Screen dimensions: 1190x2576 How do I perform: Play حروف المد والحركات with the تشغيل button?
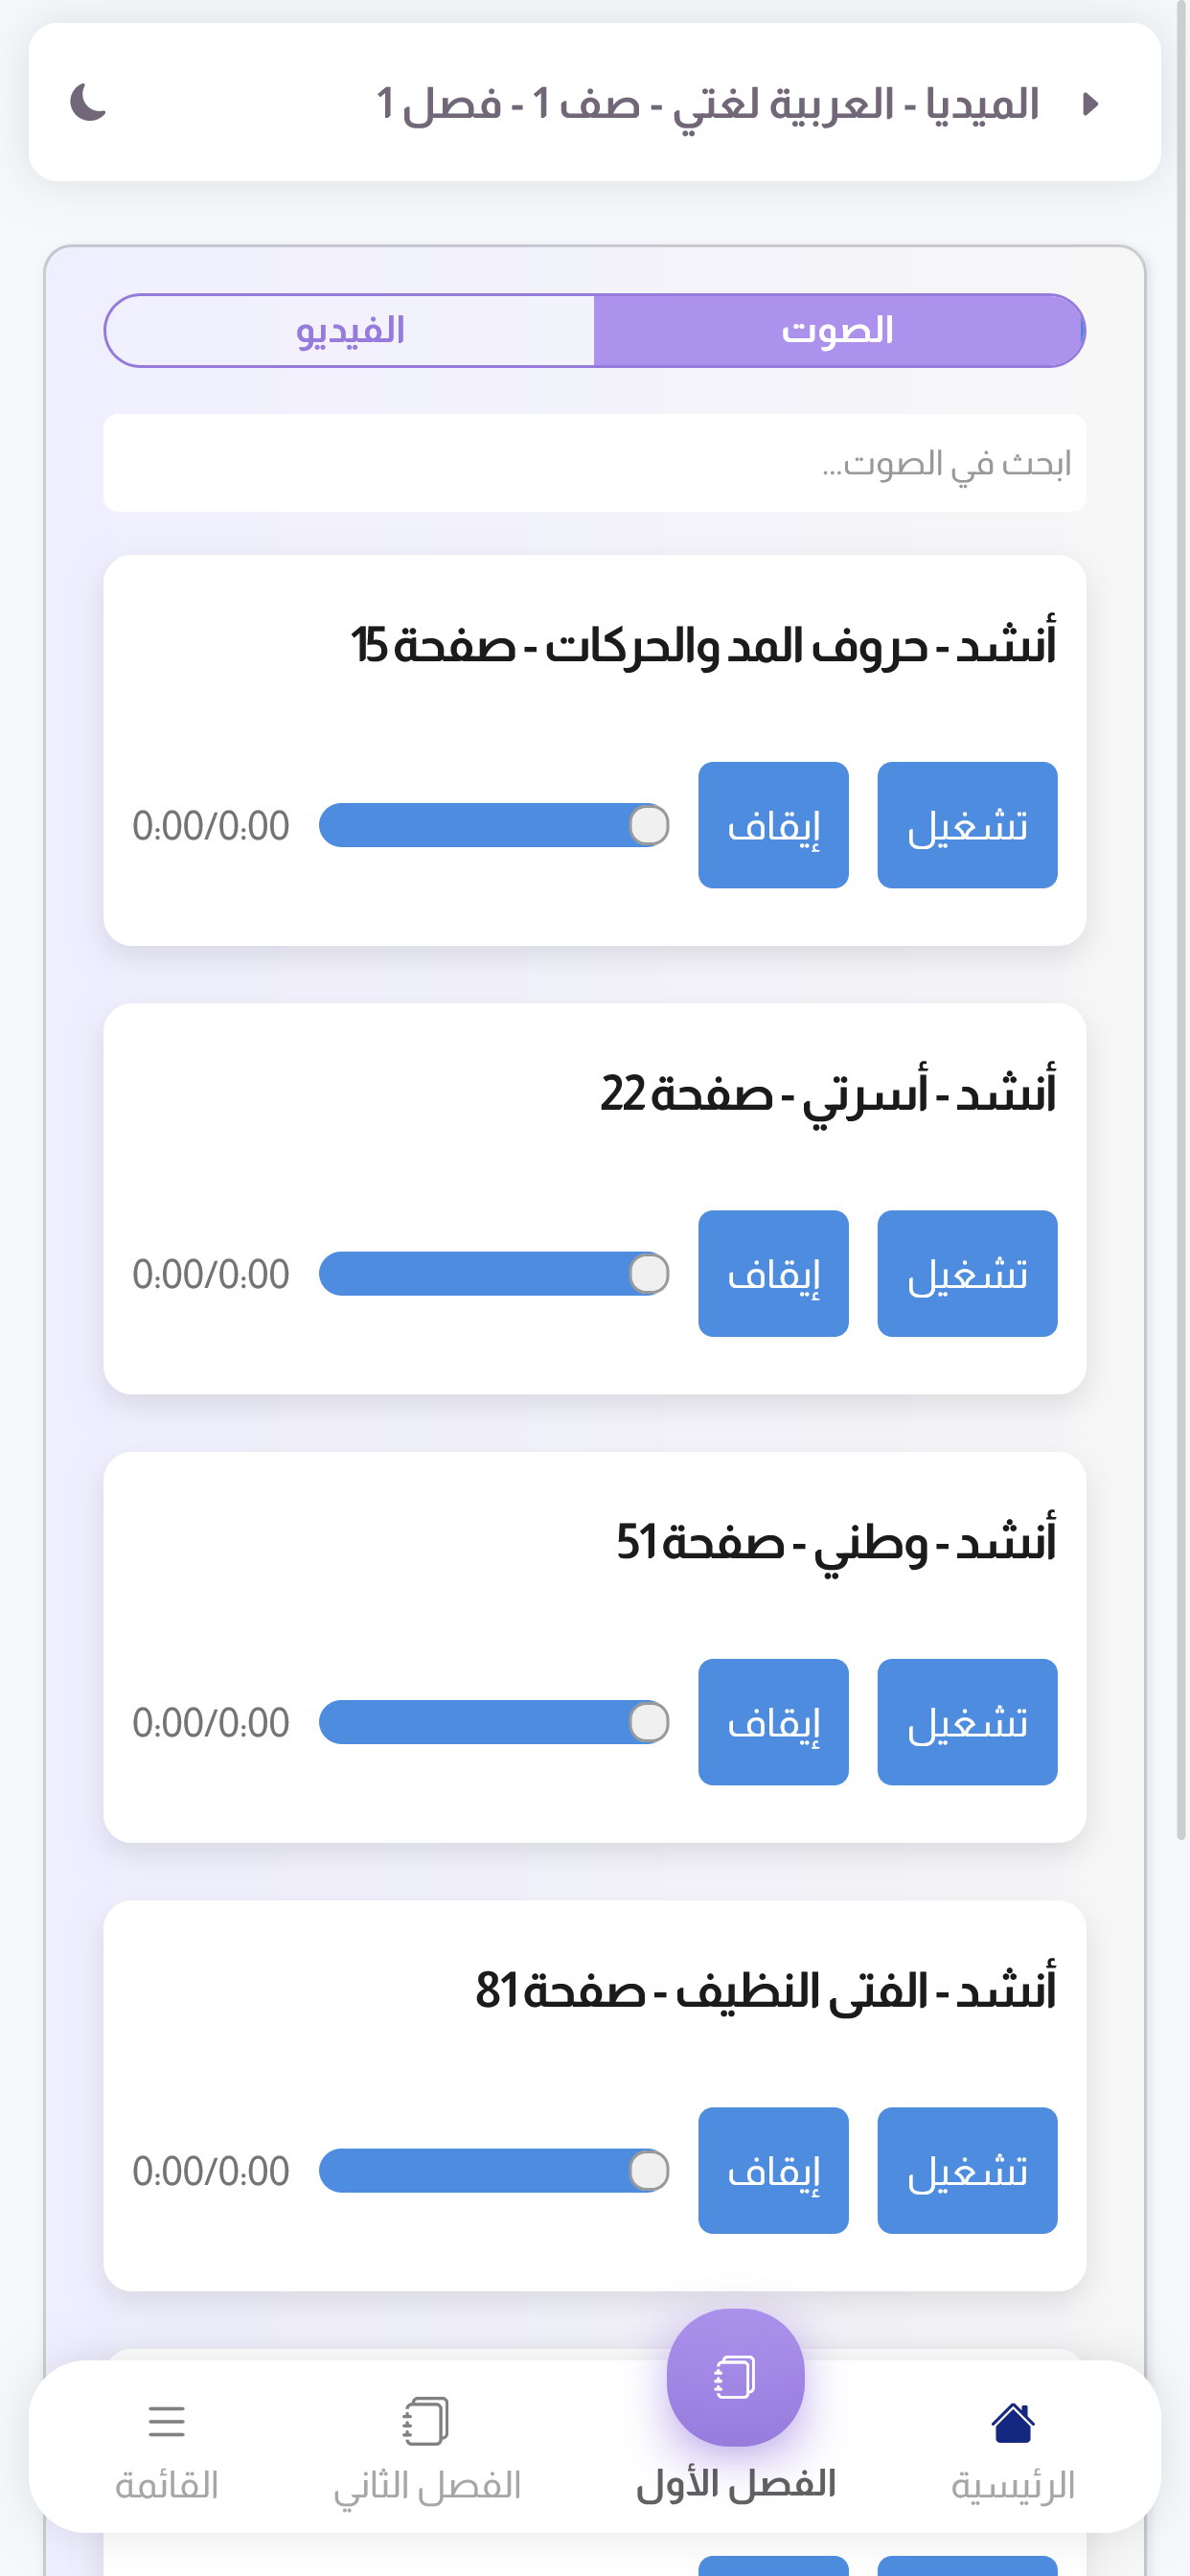pyautogui.click(x=967, y=825)
